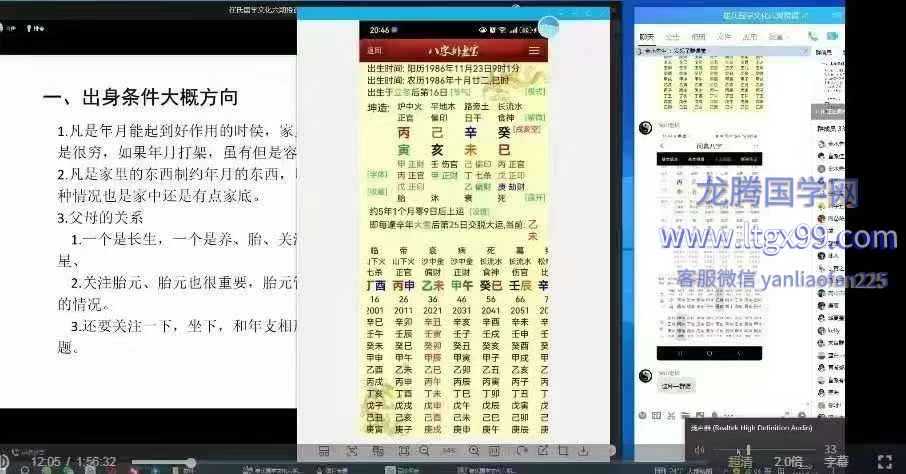Switch to the first chat tab (聊天)
The width and height of the screenshot is (906, 474).
pos(647,37)
